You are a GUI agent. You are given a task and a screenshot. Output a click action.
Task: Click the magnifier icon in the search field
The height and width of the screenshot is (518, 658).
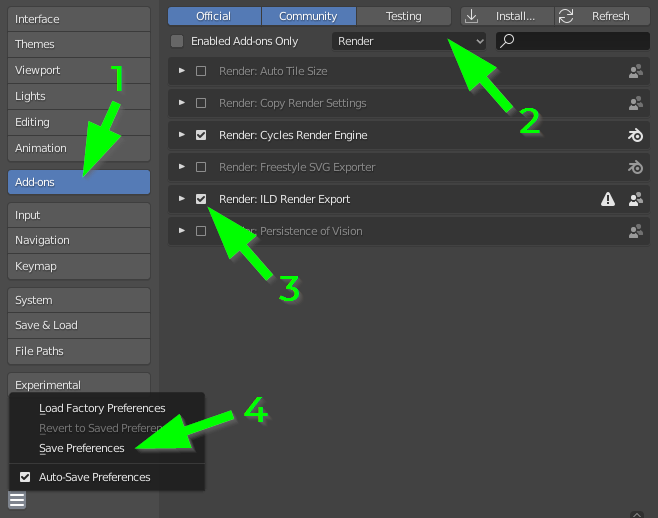coord(507,41)
